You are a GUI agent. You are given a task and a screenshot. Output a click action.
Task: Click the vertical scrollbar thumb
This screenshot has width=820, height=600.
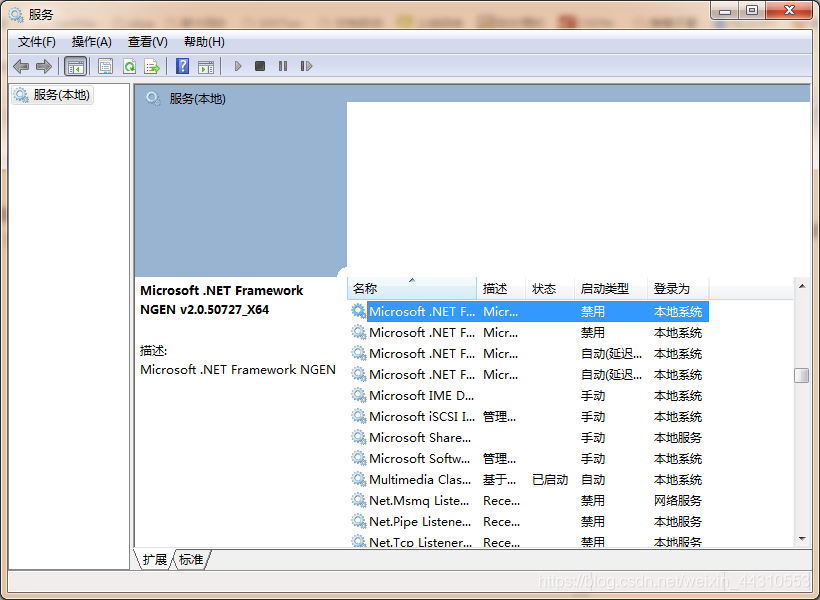tap(801, 375)
